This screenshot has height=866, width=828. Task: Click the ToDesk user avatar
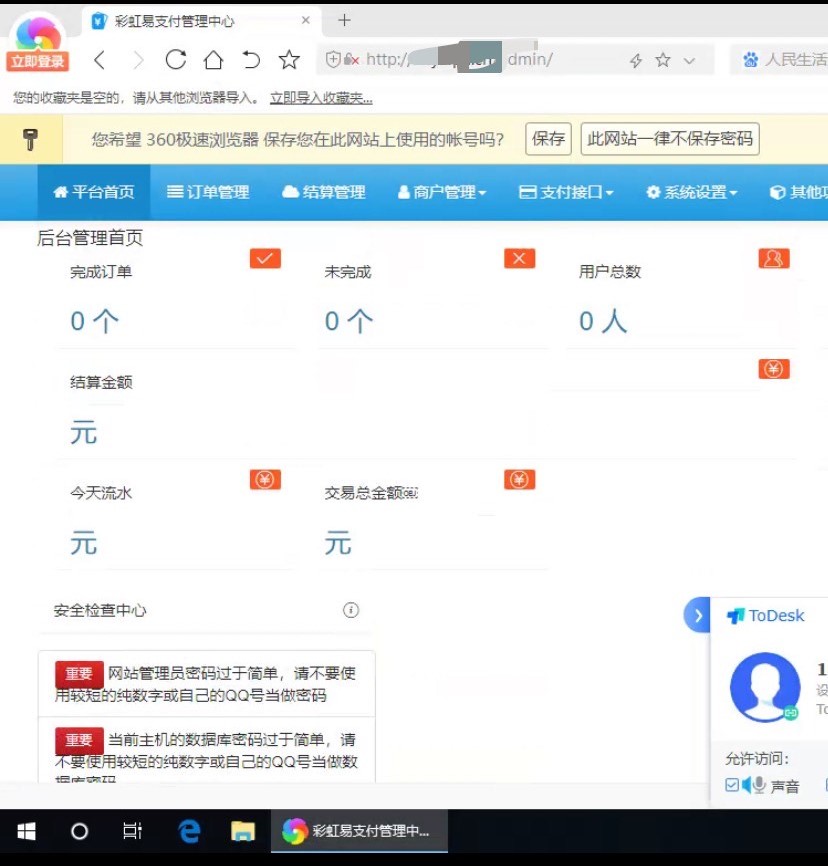click(x=764, y=687)
